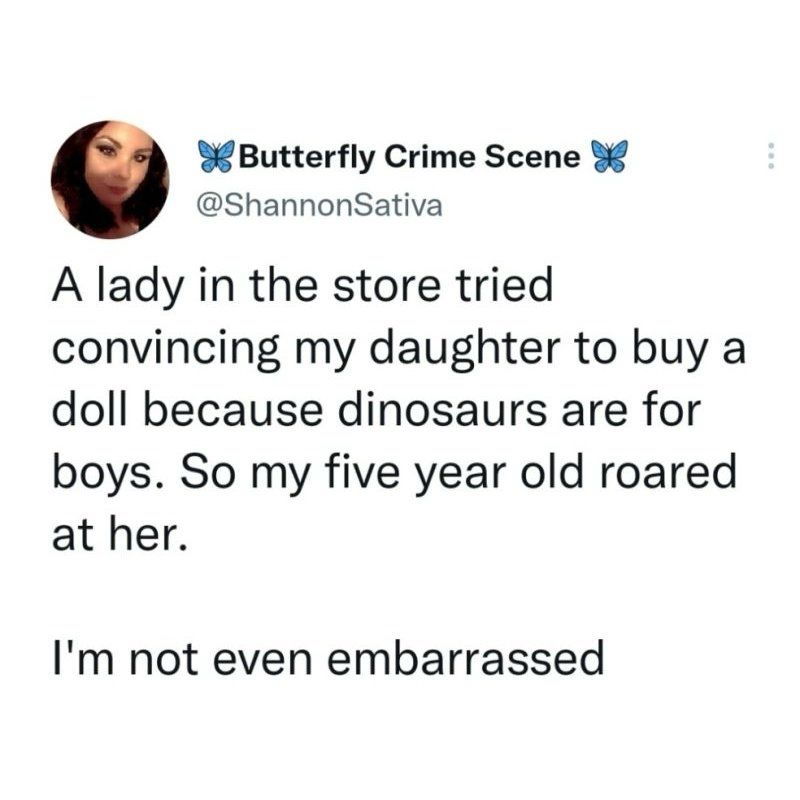Viewport: 800px width, 800px height.
Task: Click the word 'store' in the first line
Action: click(387, 288)
